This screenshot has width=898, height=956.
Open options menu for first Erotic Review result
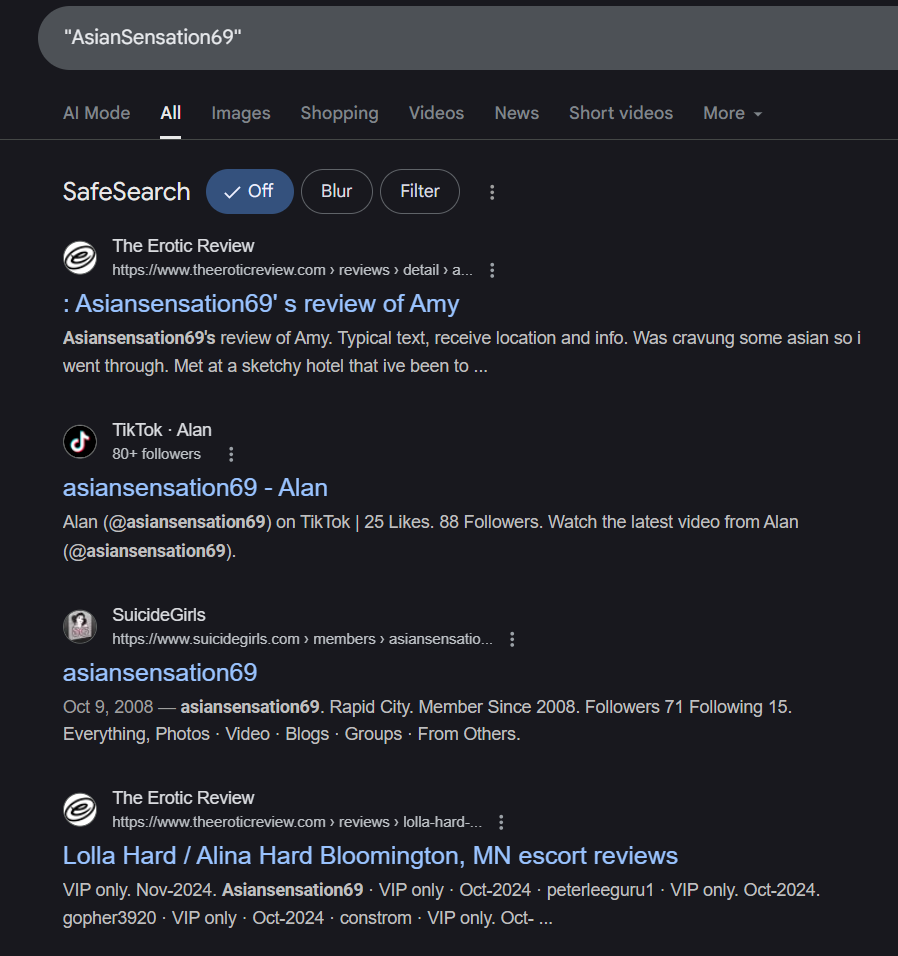pyautogui.click(x=492, y=270)
